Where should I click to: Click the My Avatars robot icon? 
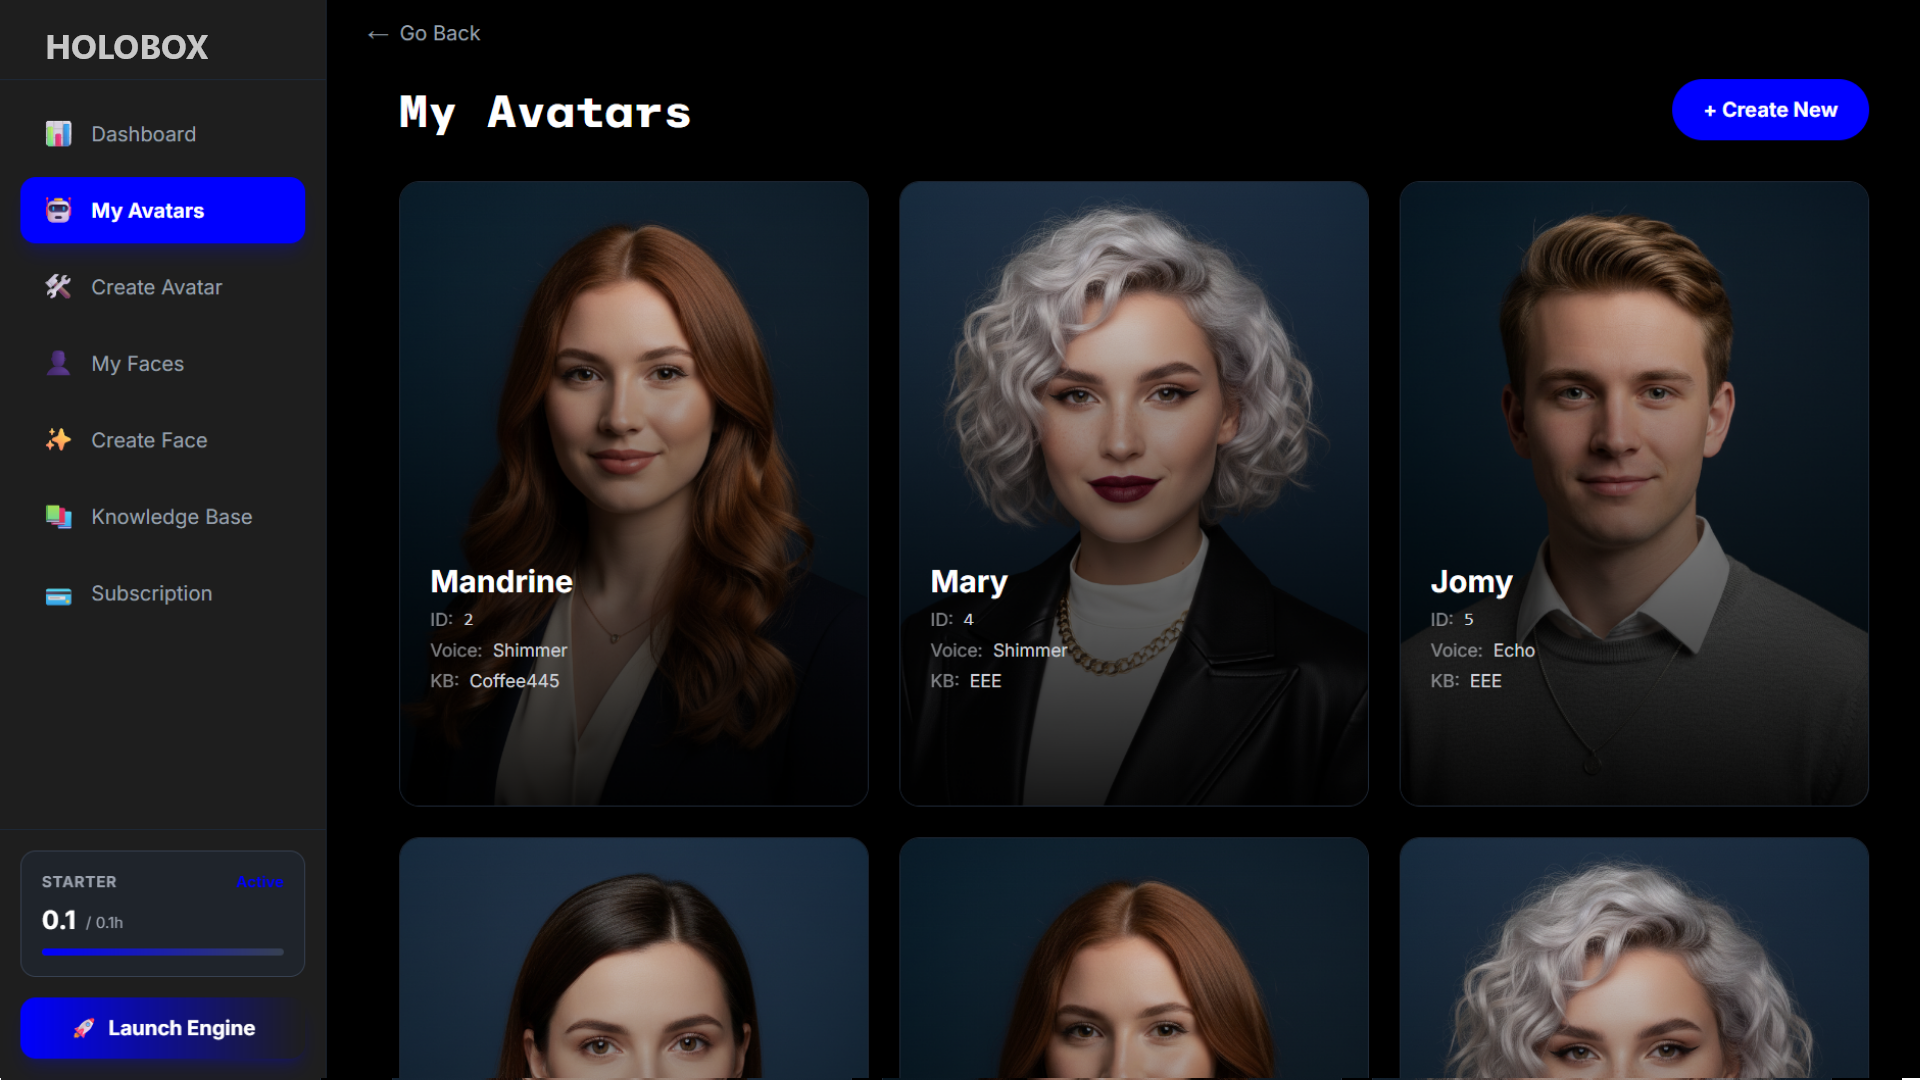pyautogui.click(x=58, y=210)
